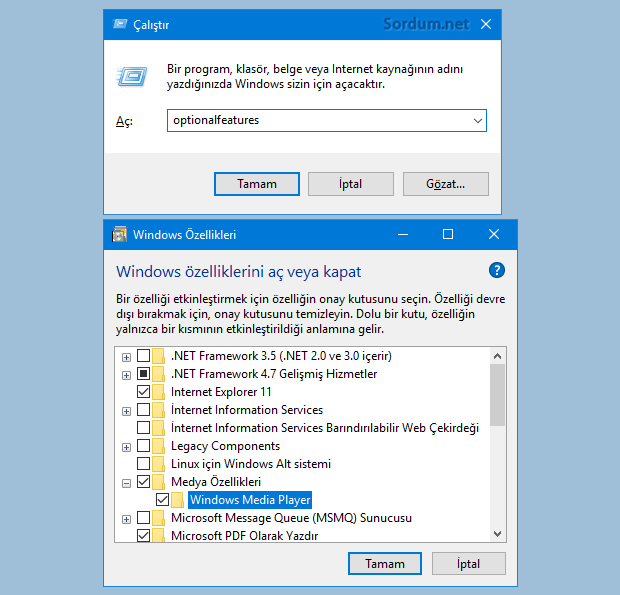Image resolution: width=620 pixels, height=595 pixels.
Task: Click the features list scroll up arrow
Action: [497, 356]
